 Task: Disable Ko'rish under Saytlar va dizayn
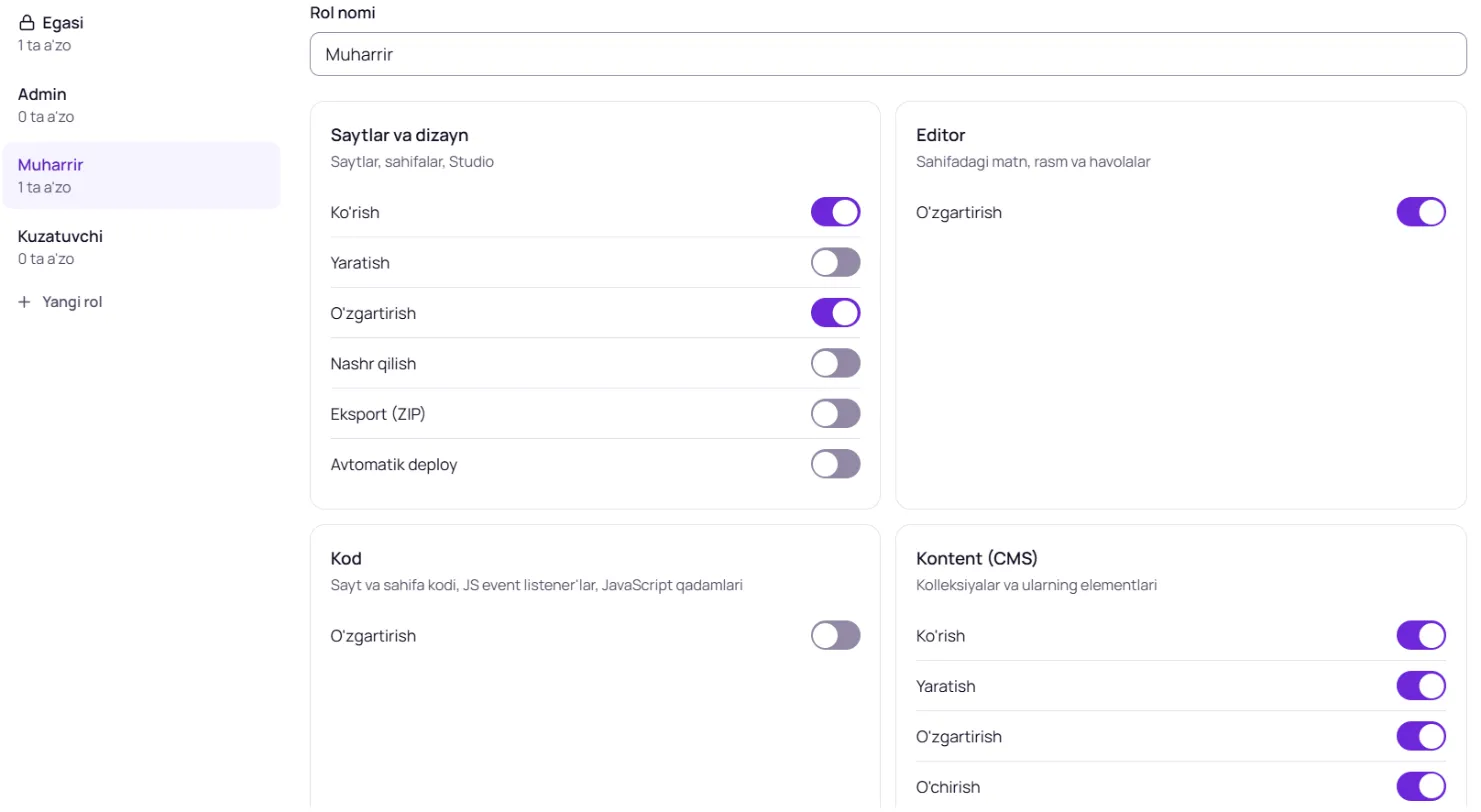click(x=835, y=212)
